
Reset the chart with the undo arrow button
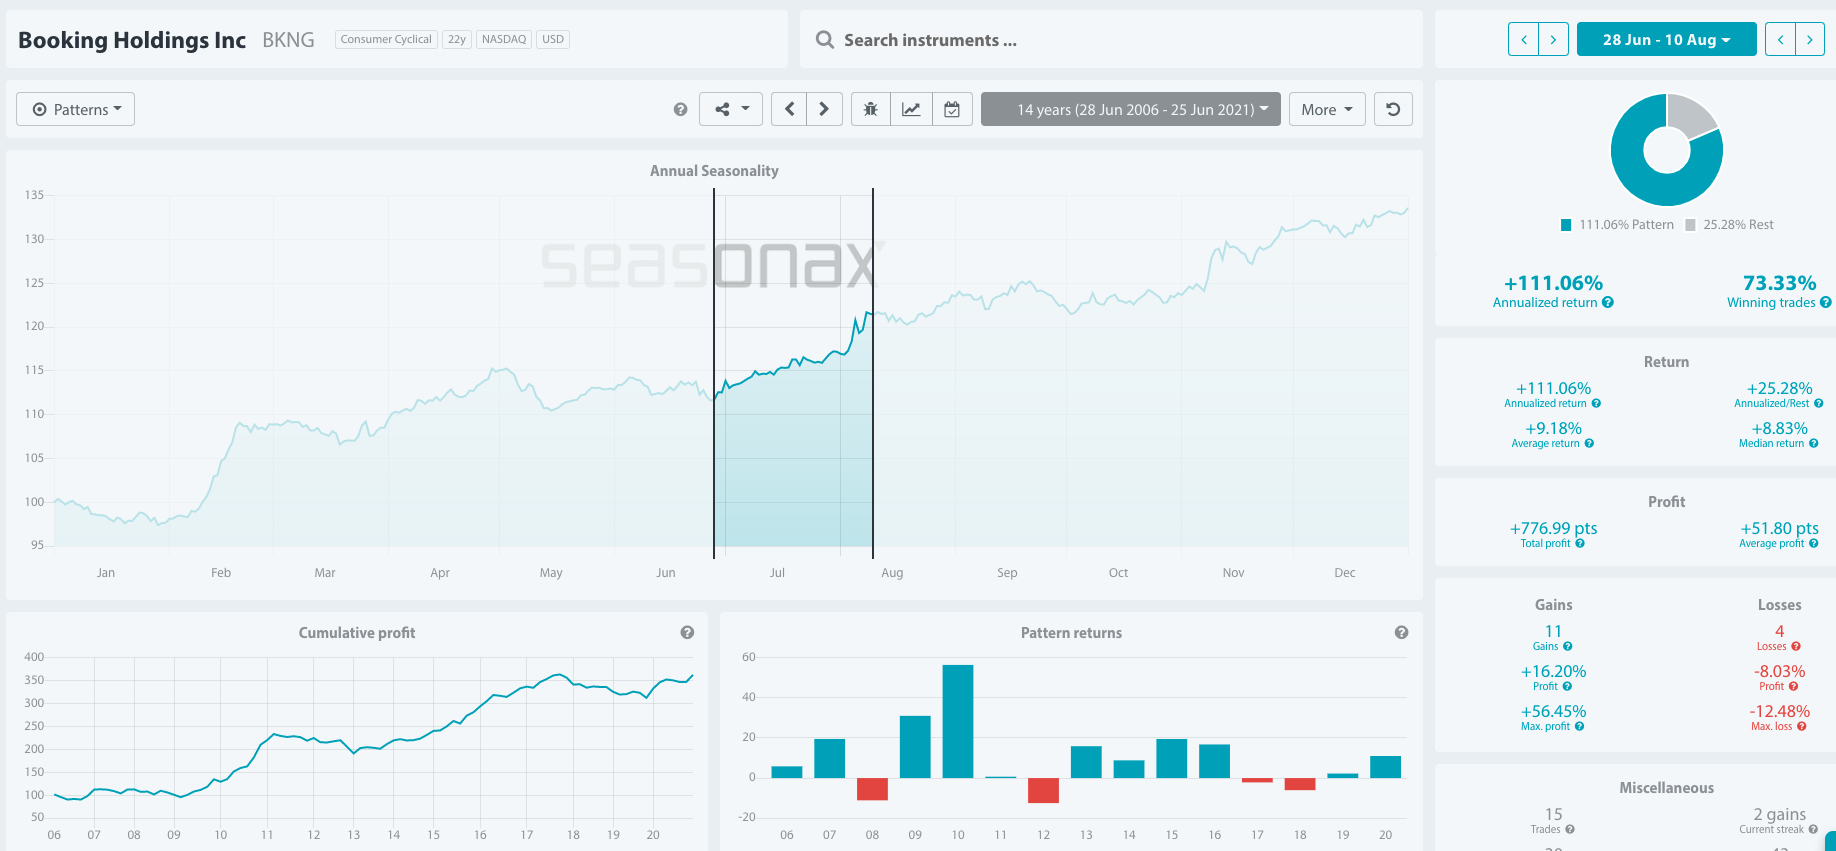coord(1393,109)
